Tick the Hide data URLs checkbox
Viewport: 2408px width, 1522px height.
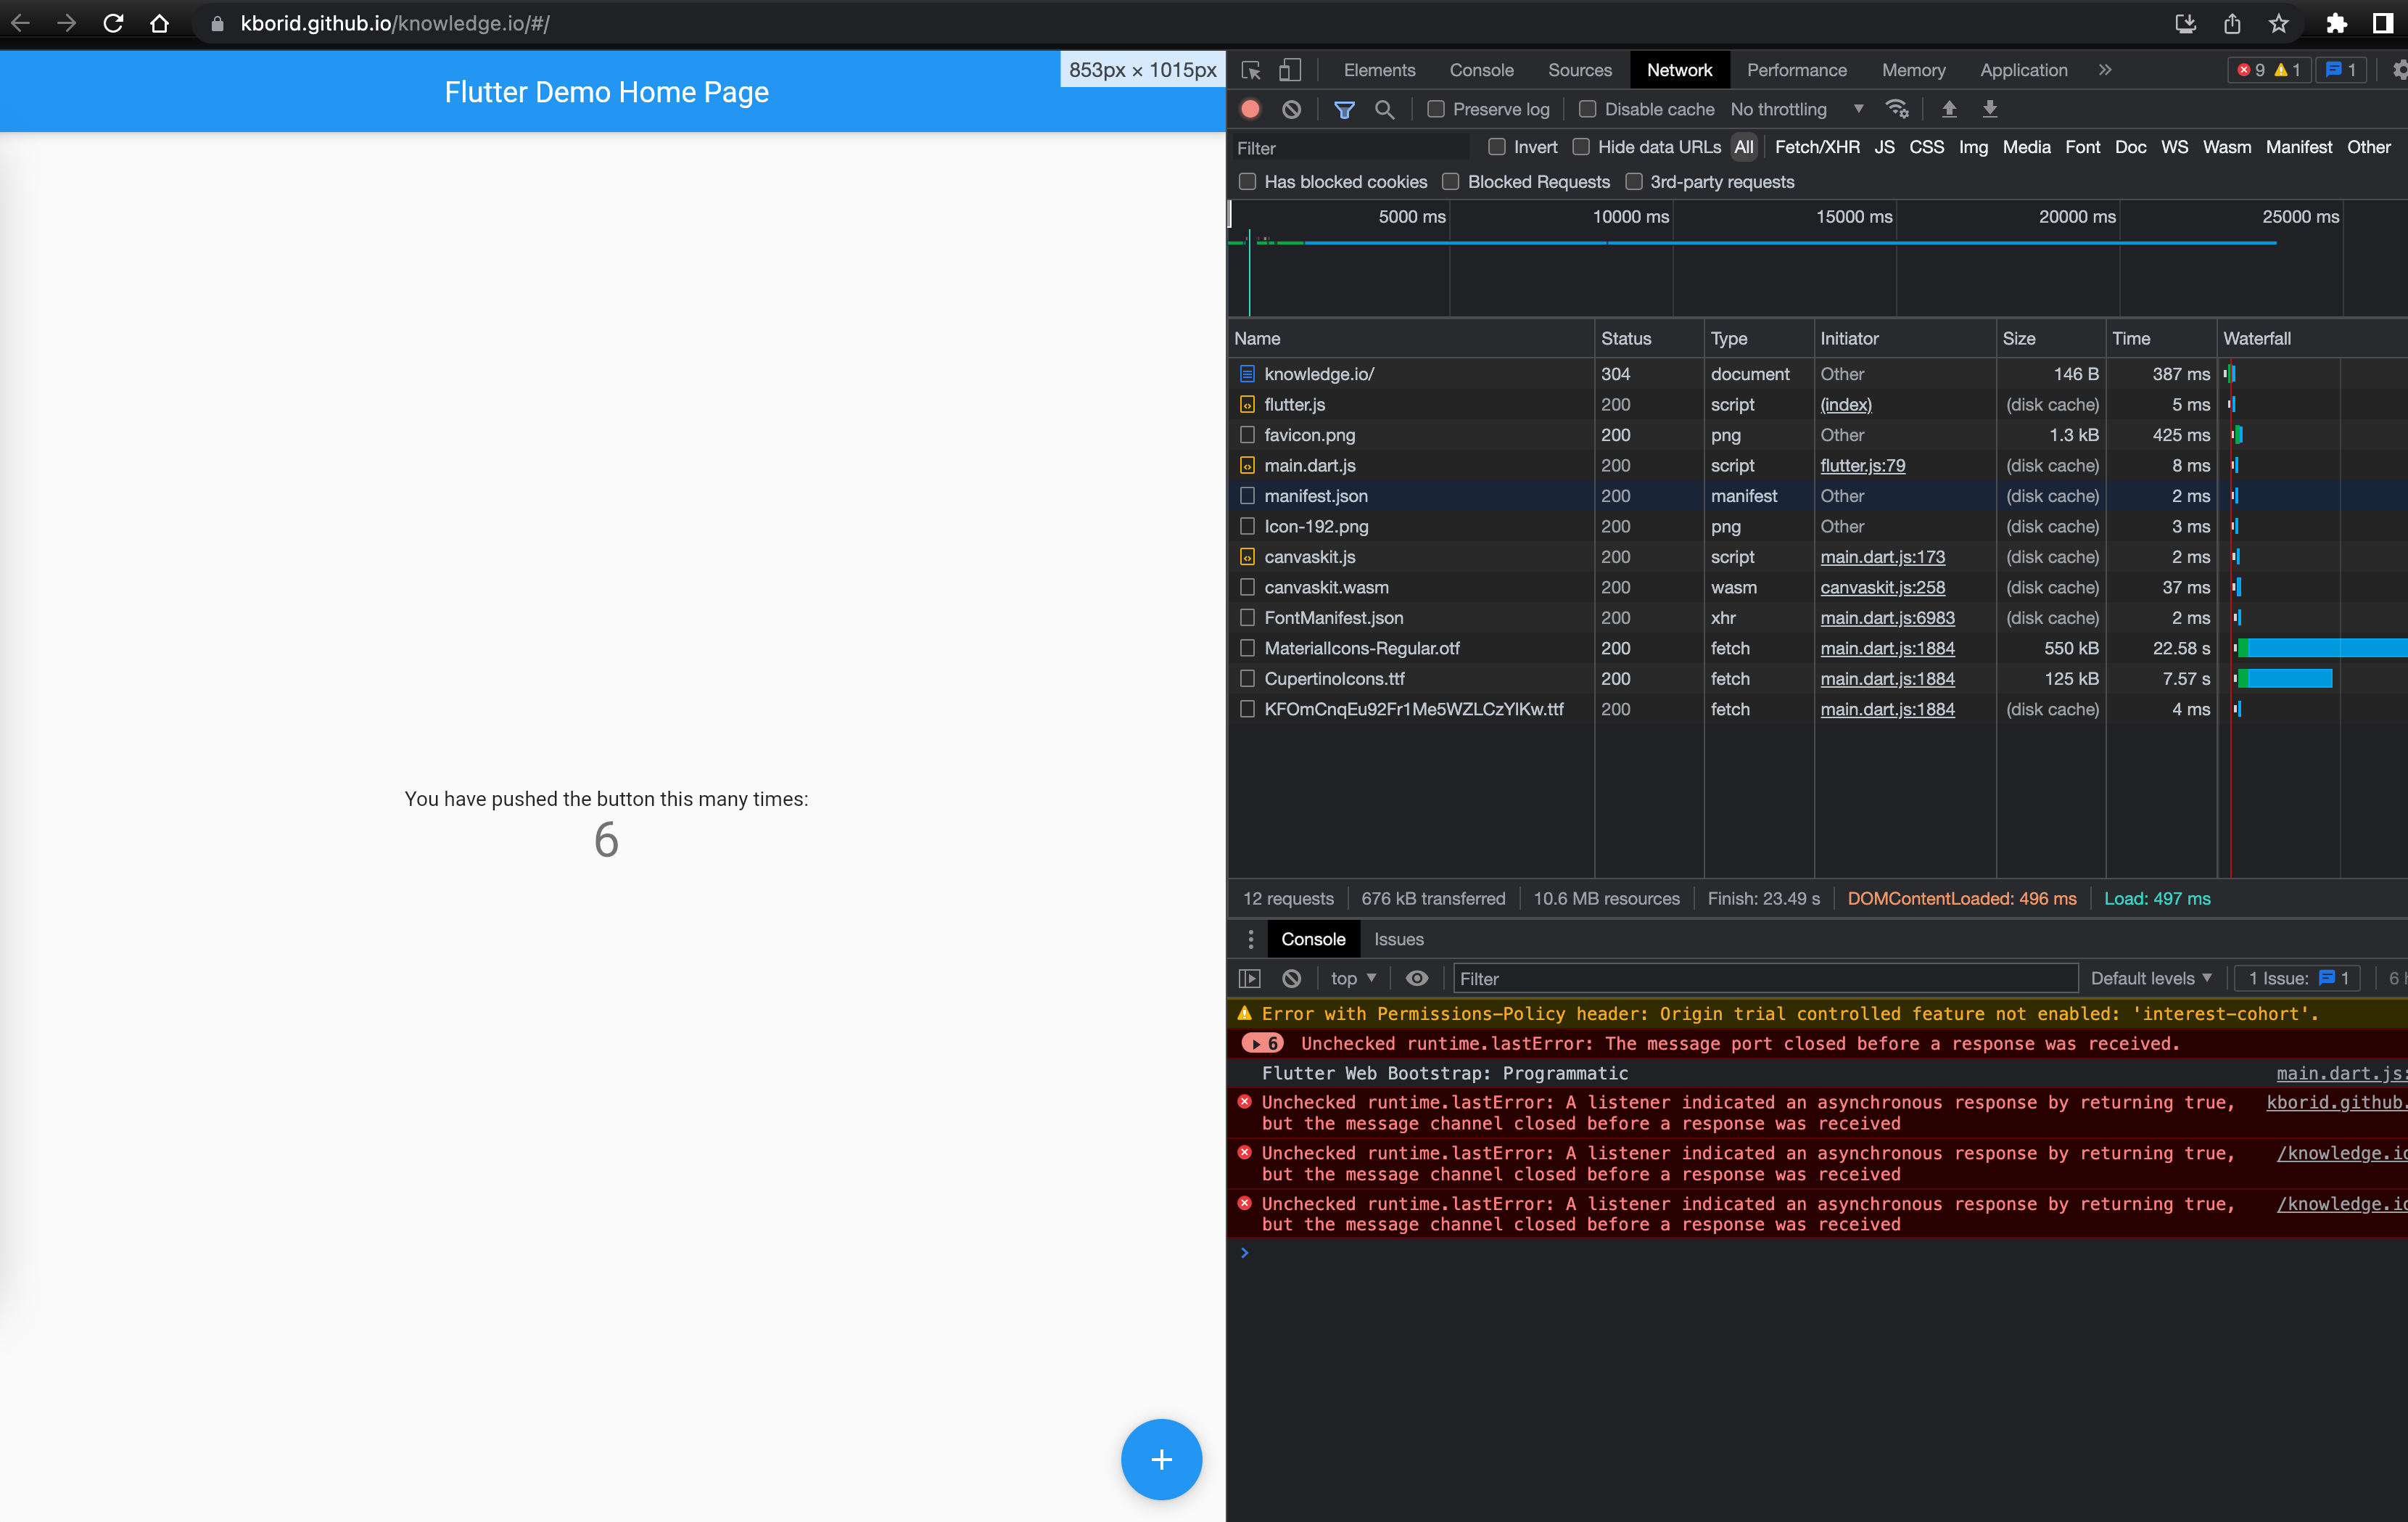(x=1581, y=147)
